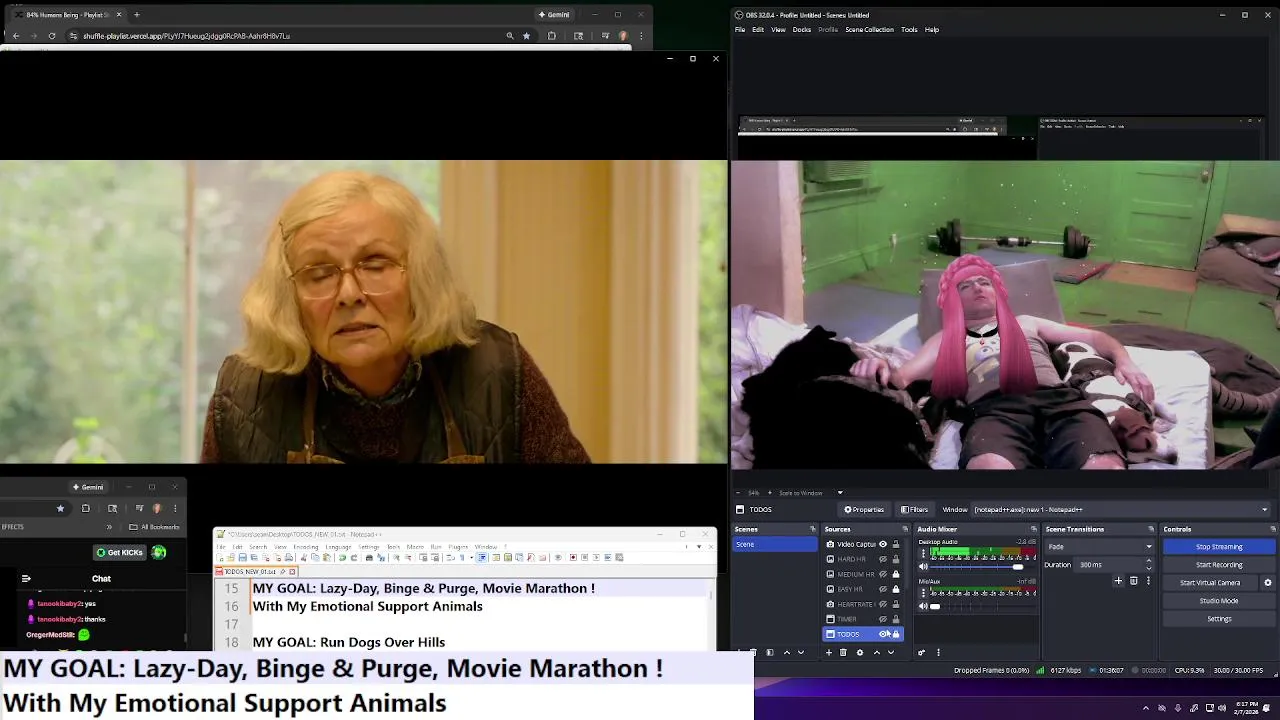Viewport: 1280px width, 720px height.
Task: Mute Desktop Audio speaker icon
Action: [x=923, y=566]
